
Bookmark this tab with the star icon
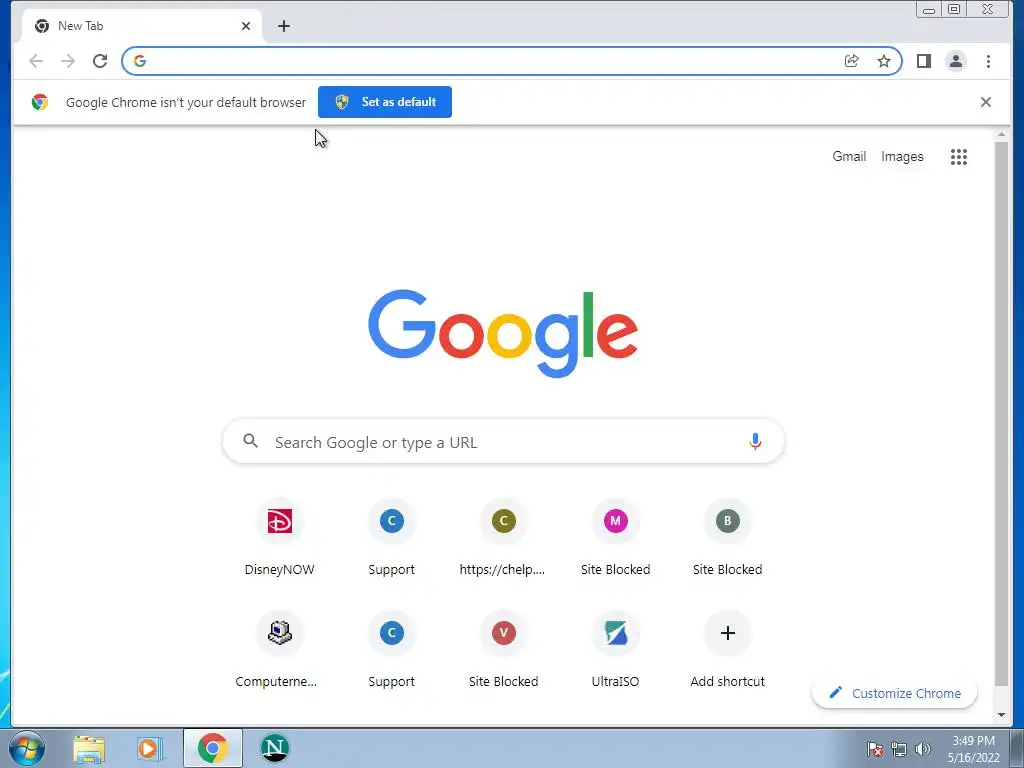(884, 61)
